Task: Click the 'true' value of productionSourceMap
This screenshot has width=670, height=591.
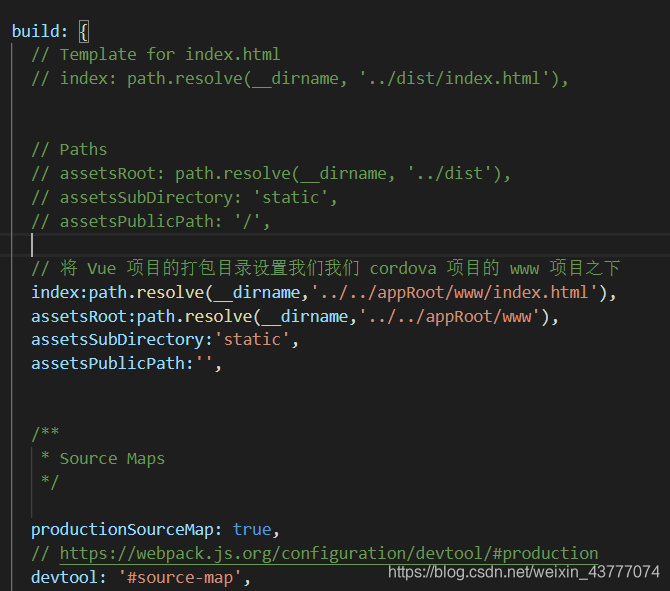Action: 252,530
